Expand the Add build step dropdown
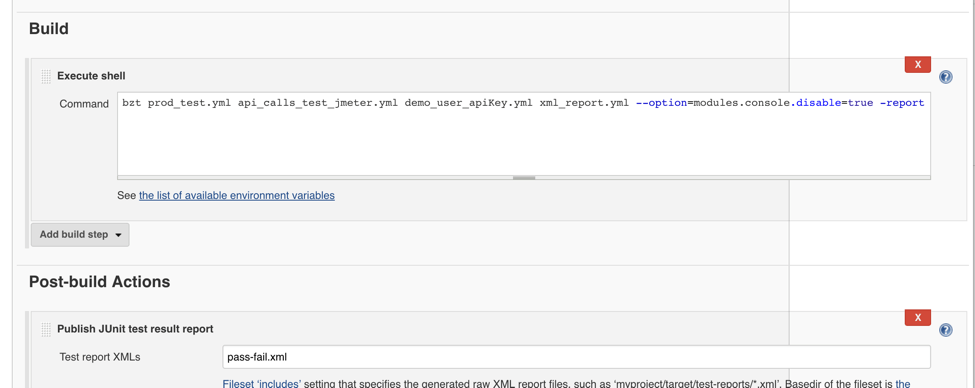 pos(80,235)
